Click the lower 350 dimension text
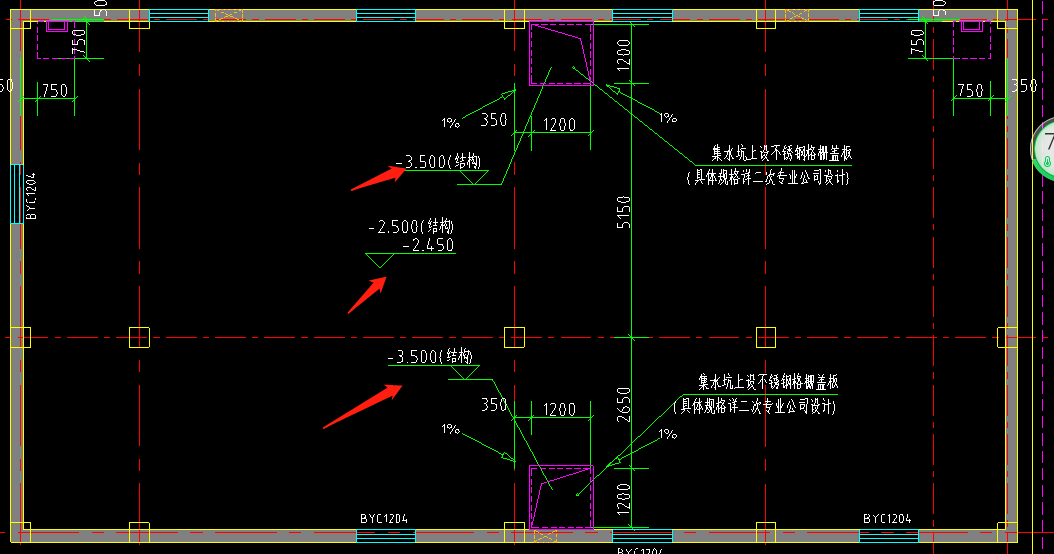Screen dimensions: 1054x554 [x=494, y=404]
